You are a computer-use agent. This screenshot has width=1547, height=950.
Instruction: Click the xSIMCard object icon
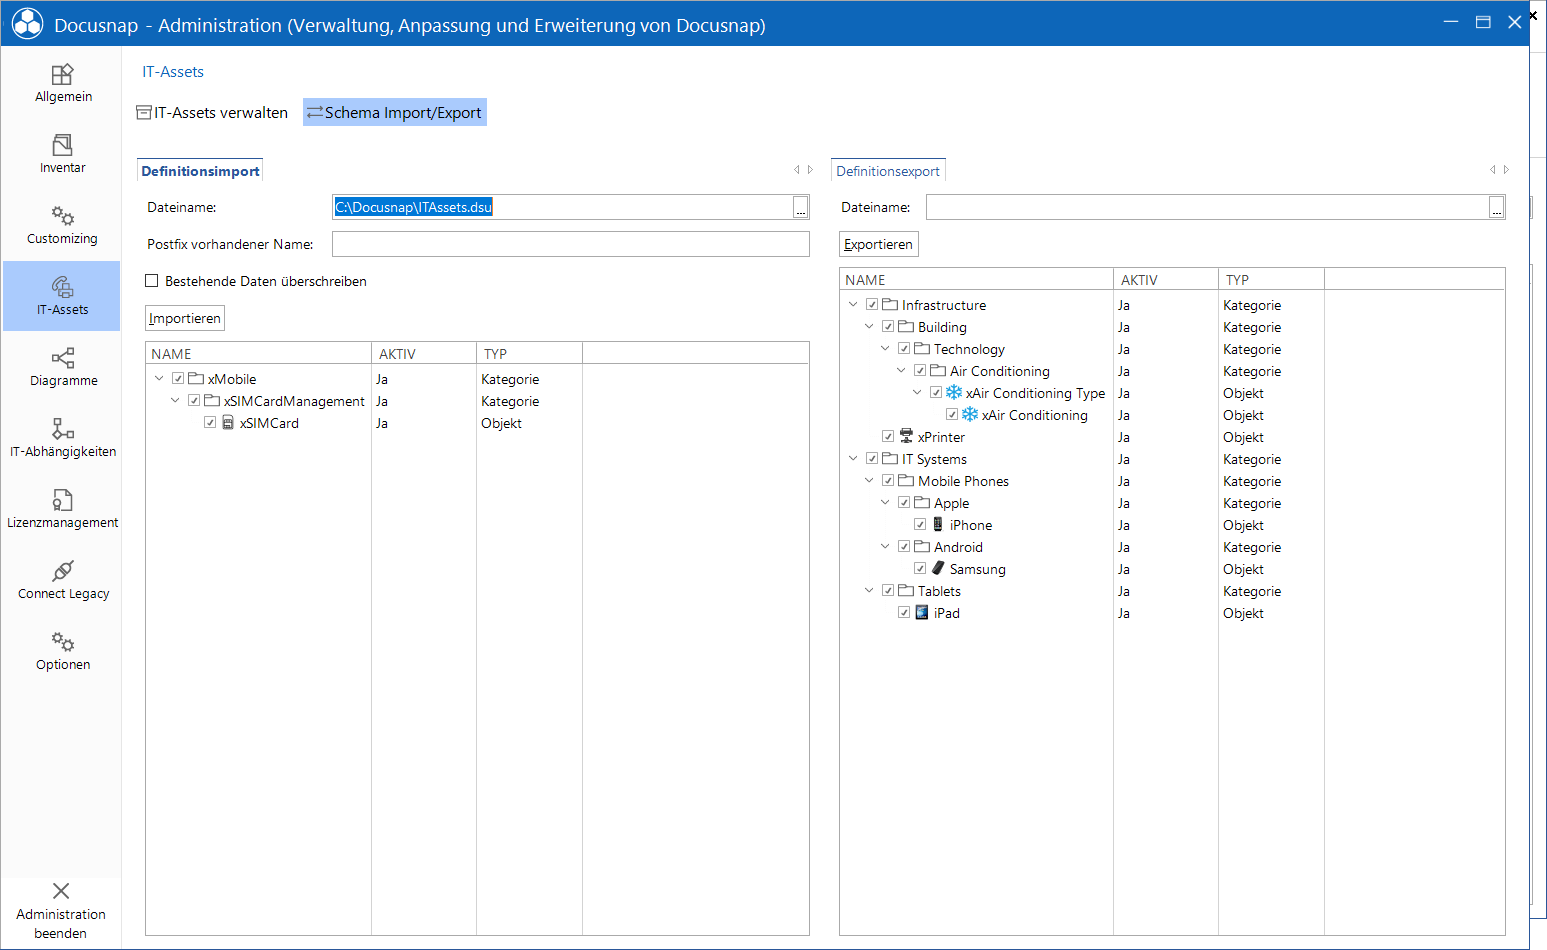pyautogui.click(x=228, y=423)
